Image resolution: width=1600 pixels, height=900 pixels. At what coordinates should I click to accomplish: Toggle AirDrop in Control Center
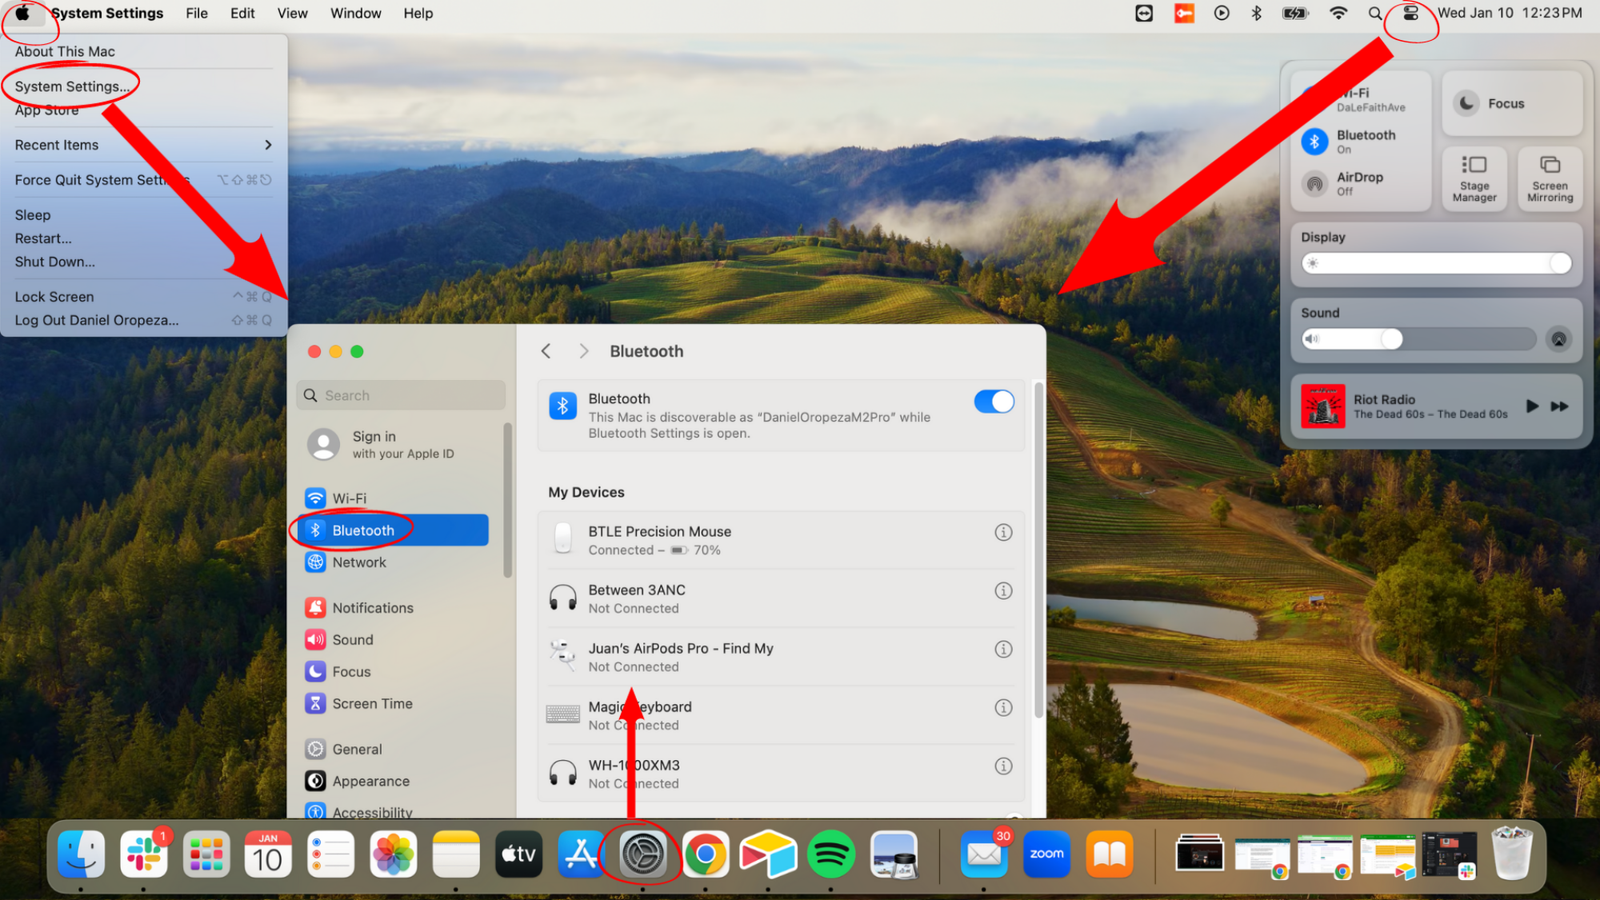(1315, 184)
